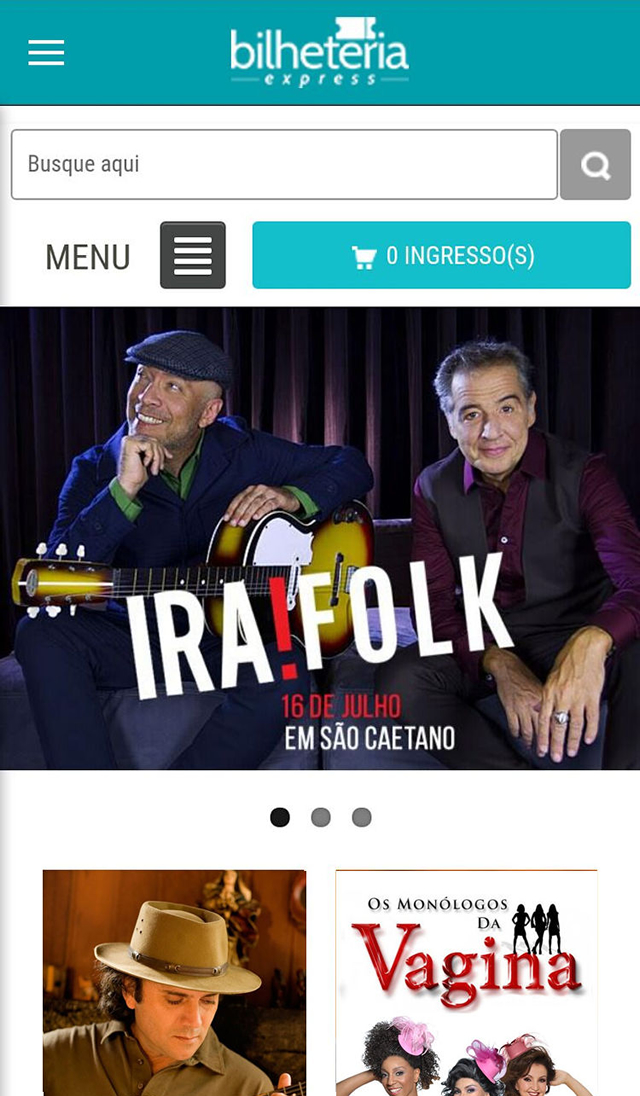Switch to the third carousel dot
The height and width of the screenshot is (1096, 640).
pos(361,817)
